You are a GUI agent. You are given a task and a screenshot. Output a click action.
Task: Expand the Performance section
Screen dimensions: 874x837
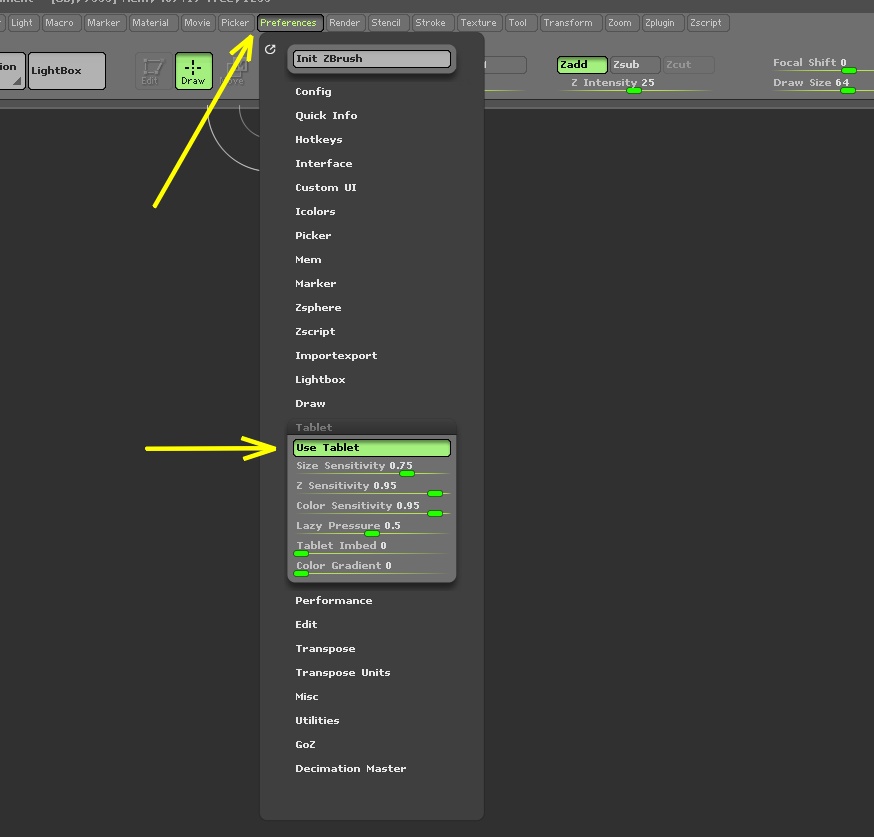tap(334, 600)
